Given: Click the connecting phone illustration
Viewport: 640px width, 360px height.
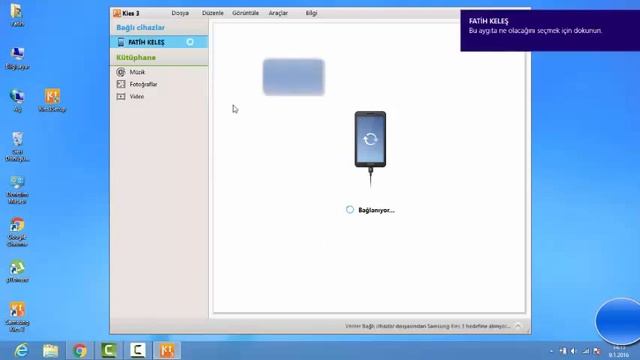Looking at the screenshot, I should 370,149.
